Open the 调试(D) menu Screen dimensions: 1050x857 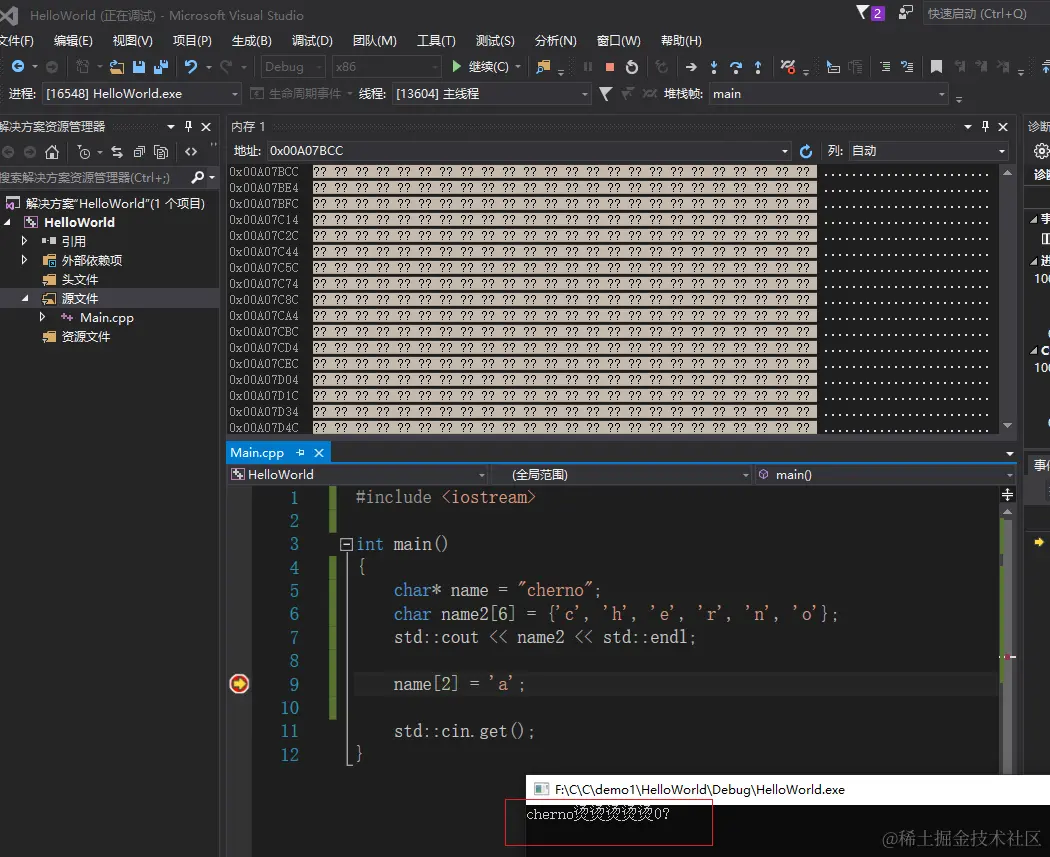click(312, 41)
